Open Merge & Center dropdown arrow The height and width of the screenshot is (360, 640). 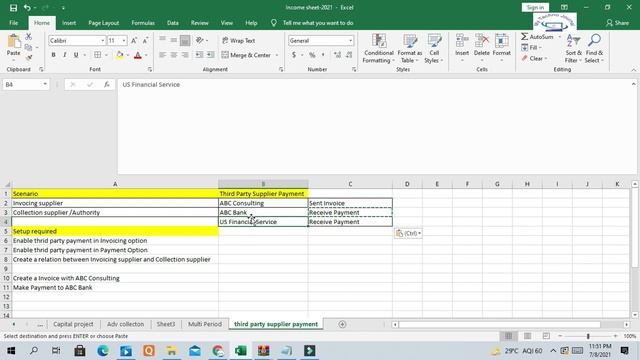(277, 55)
